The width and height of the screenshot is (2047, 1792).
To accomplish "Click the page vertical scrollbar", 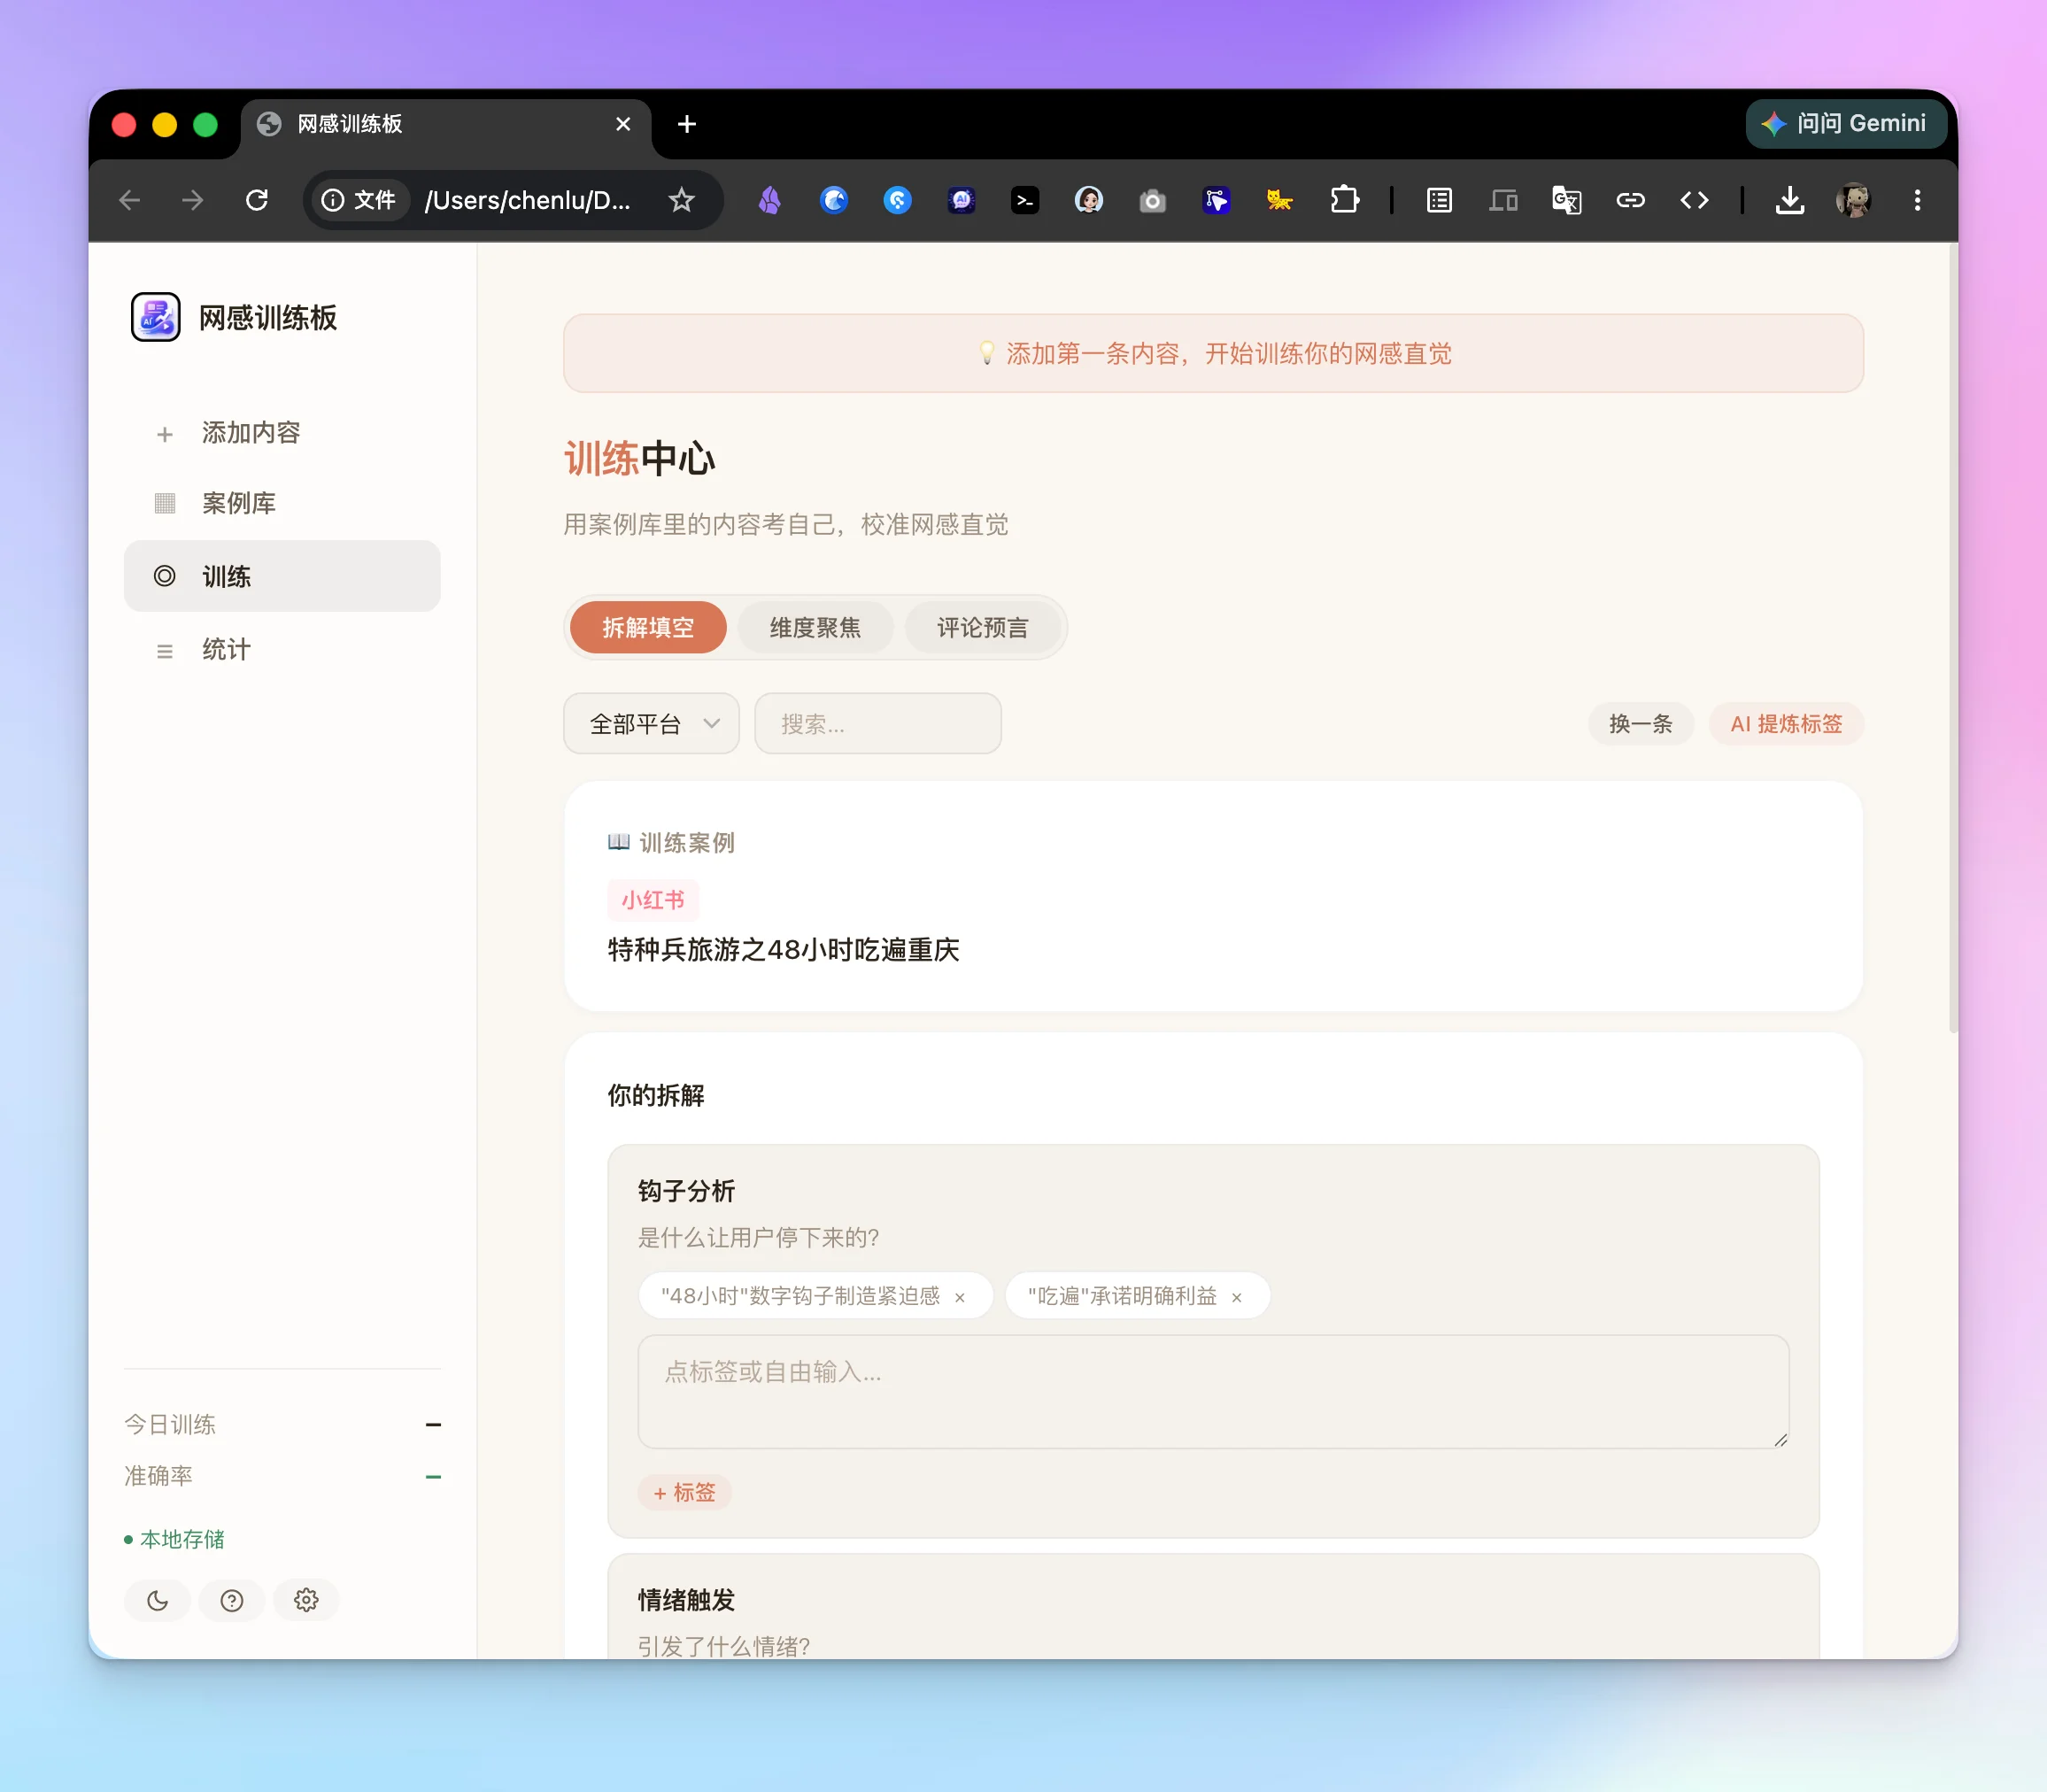I will [x=1952, y=640].
